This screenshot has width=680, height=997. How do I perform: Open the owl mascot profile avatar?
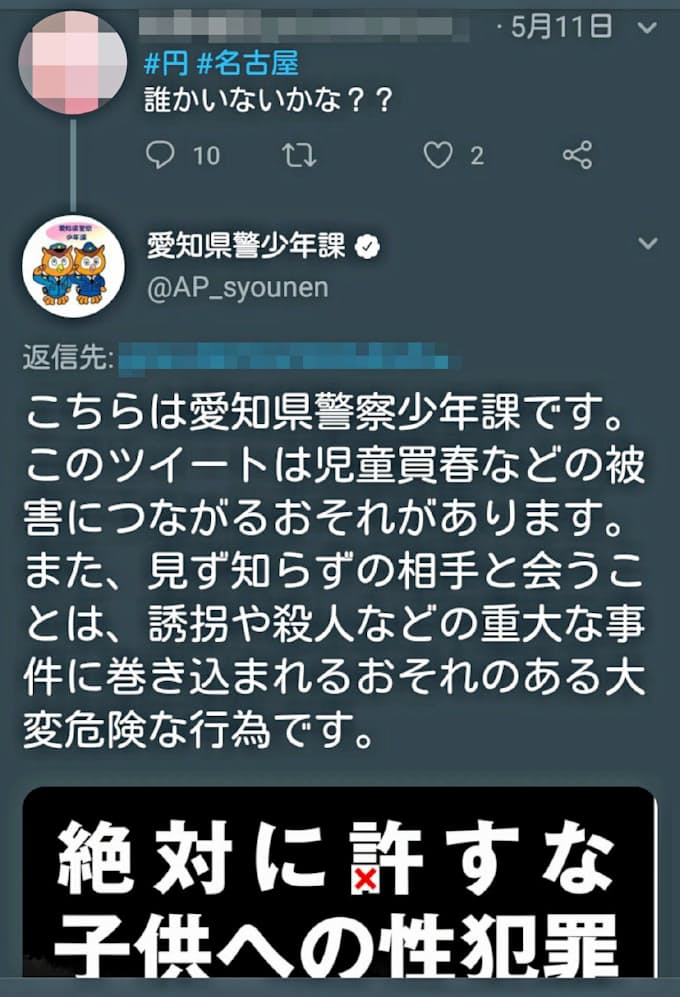(x=73, y=266)
